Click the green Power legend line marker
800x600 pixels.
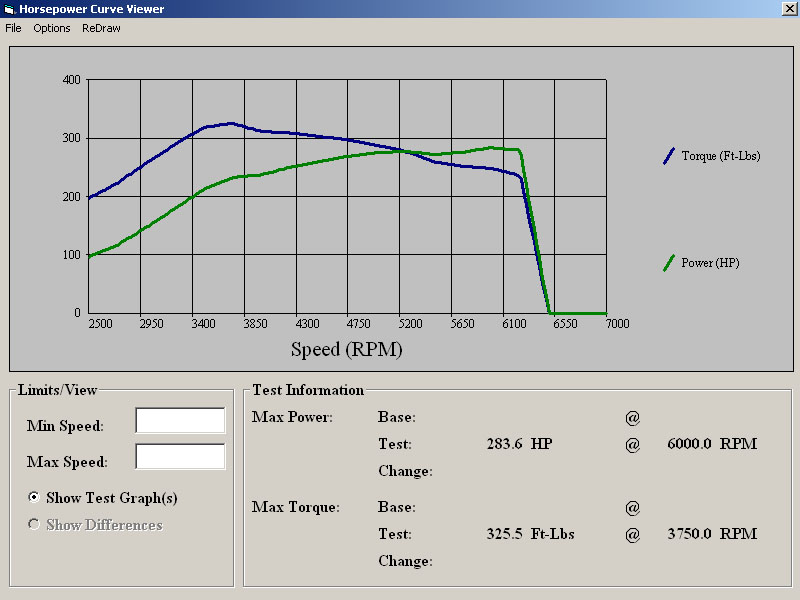click(x=668, y=263)
